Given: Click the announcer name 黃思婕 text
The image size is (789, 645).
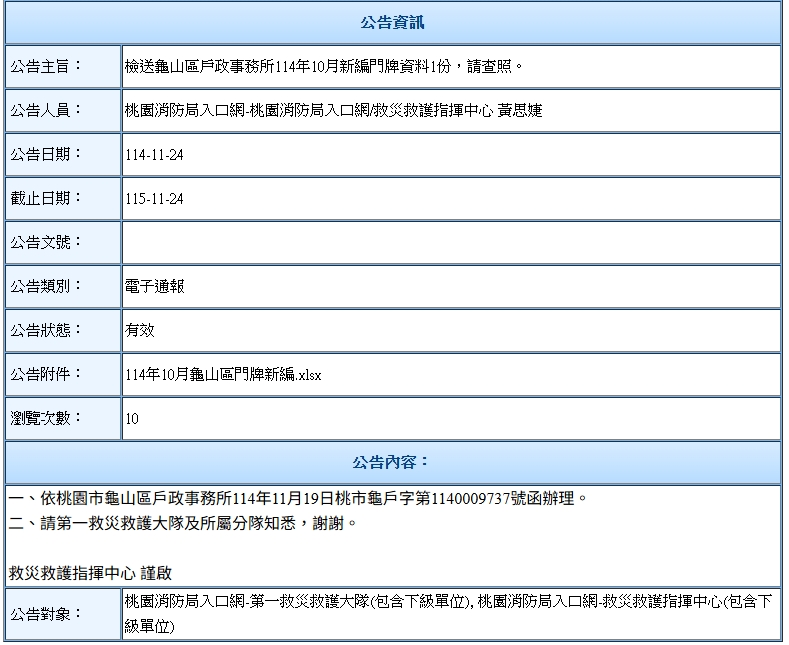Looking at the screenshot, I should (519, 111).
